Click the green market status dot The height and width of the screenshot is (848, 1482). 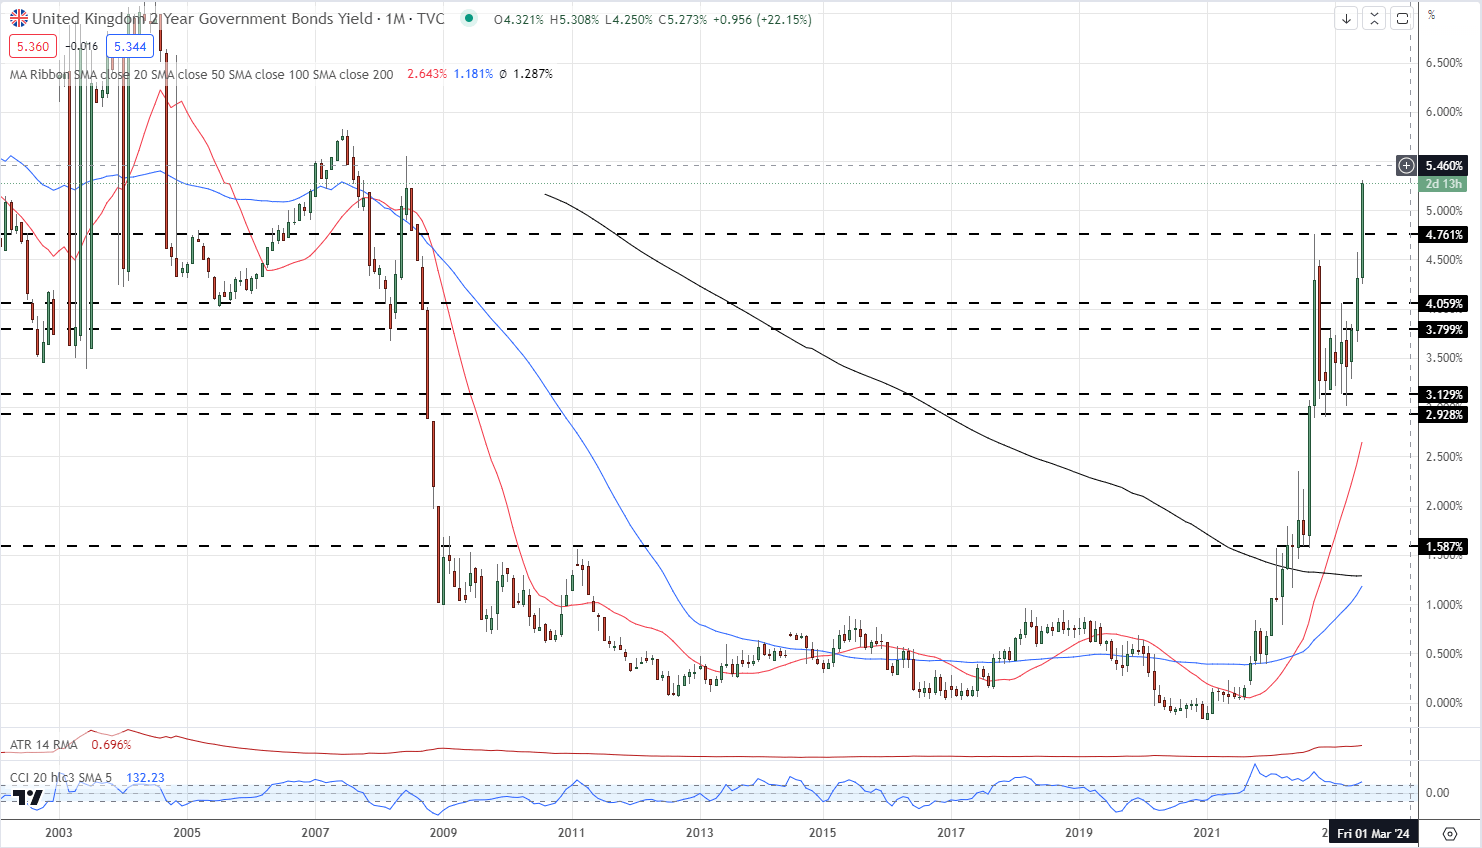(469, 18)
